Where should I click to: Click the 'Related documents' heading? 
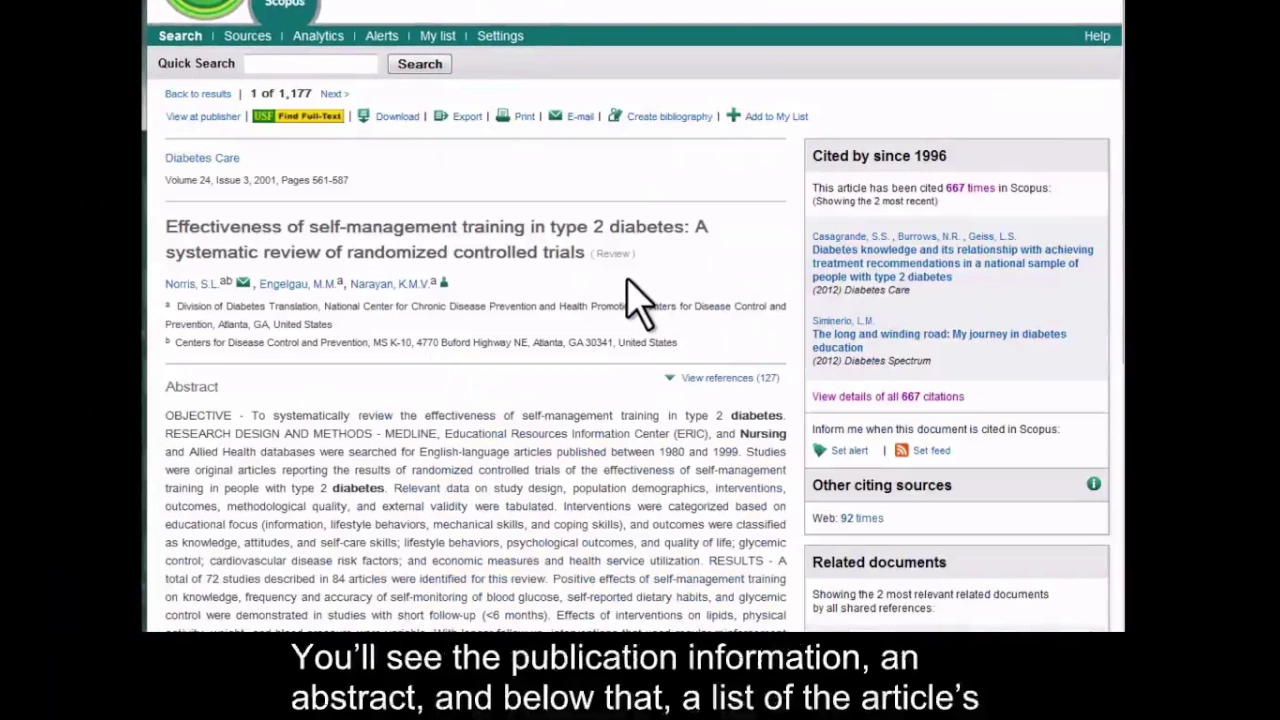tap(879, 562)
